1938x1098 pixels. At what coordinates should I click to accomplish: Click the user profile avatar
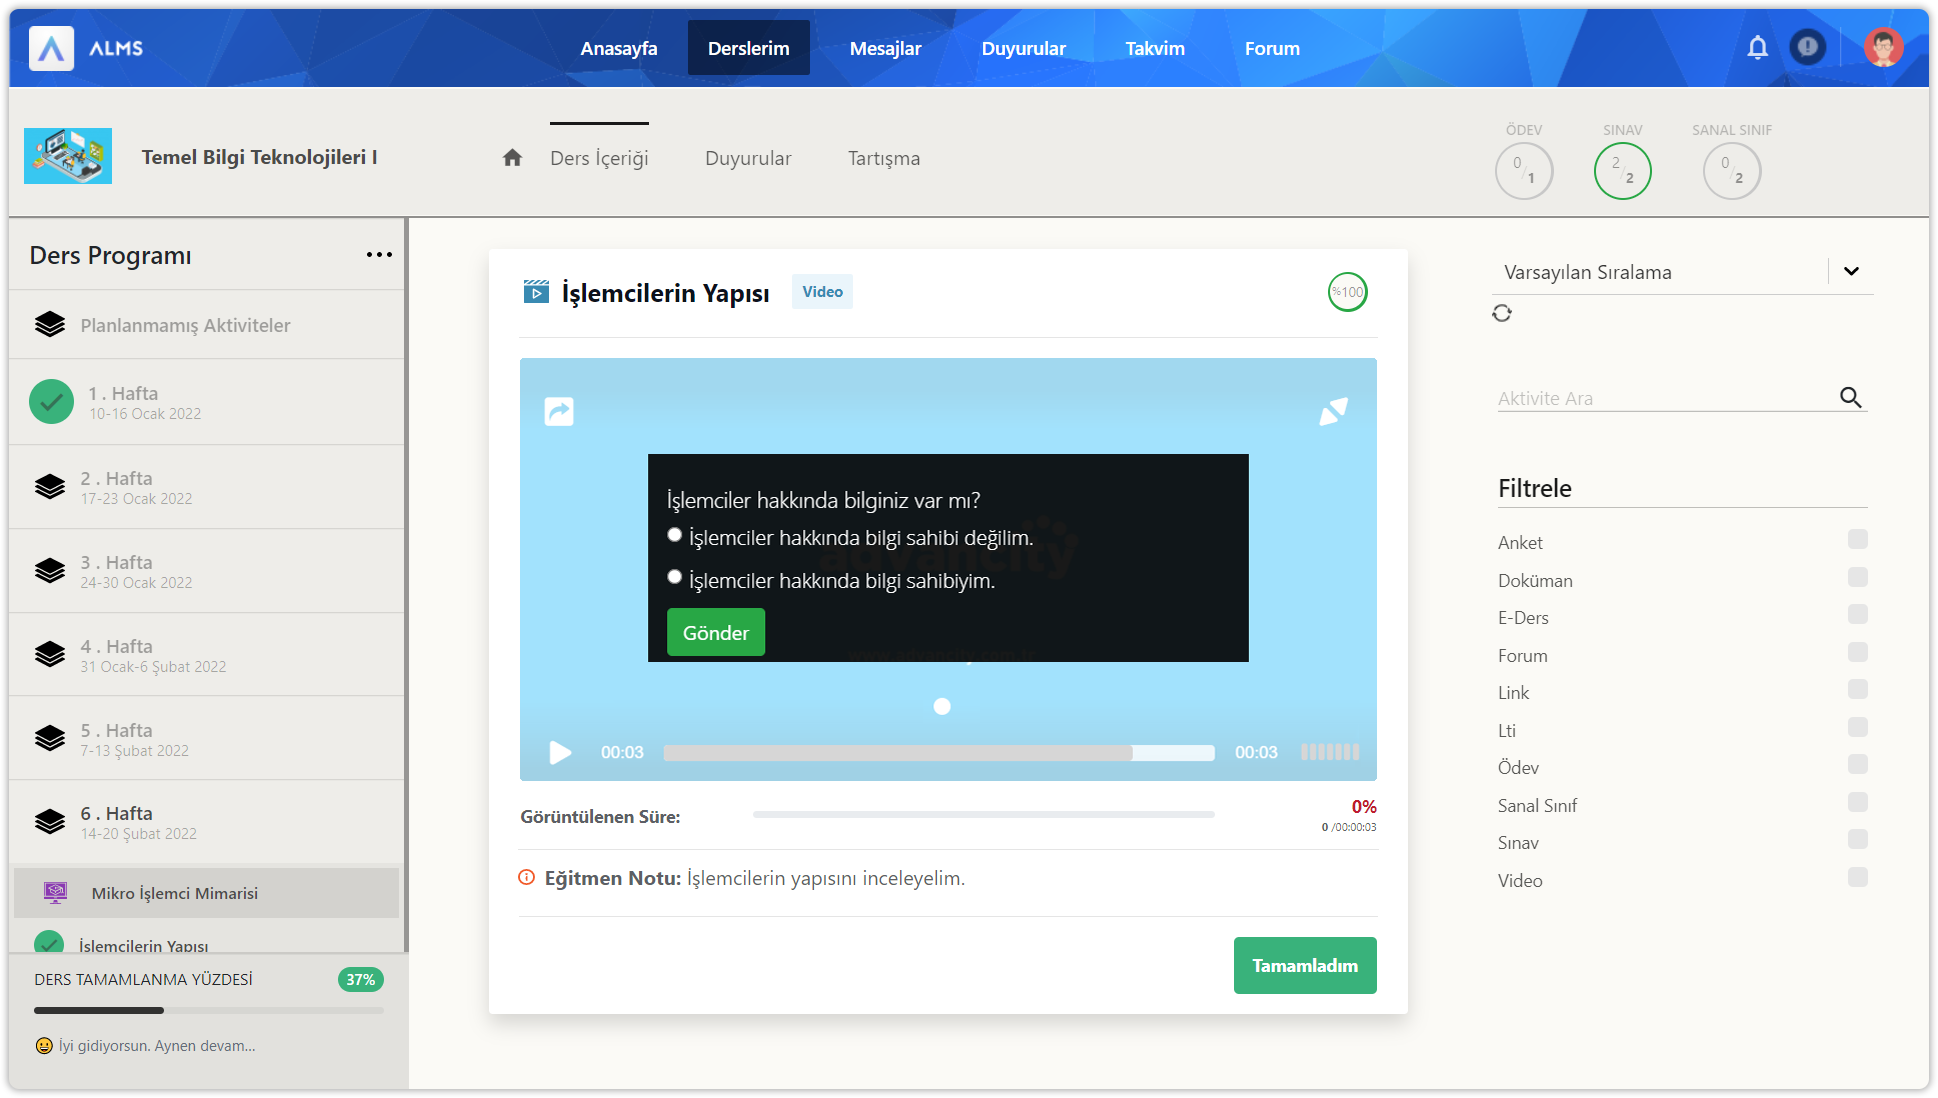point(1882,48)
